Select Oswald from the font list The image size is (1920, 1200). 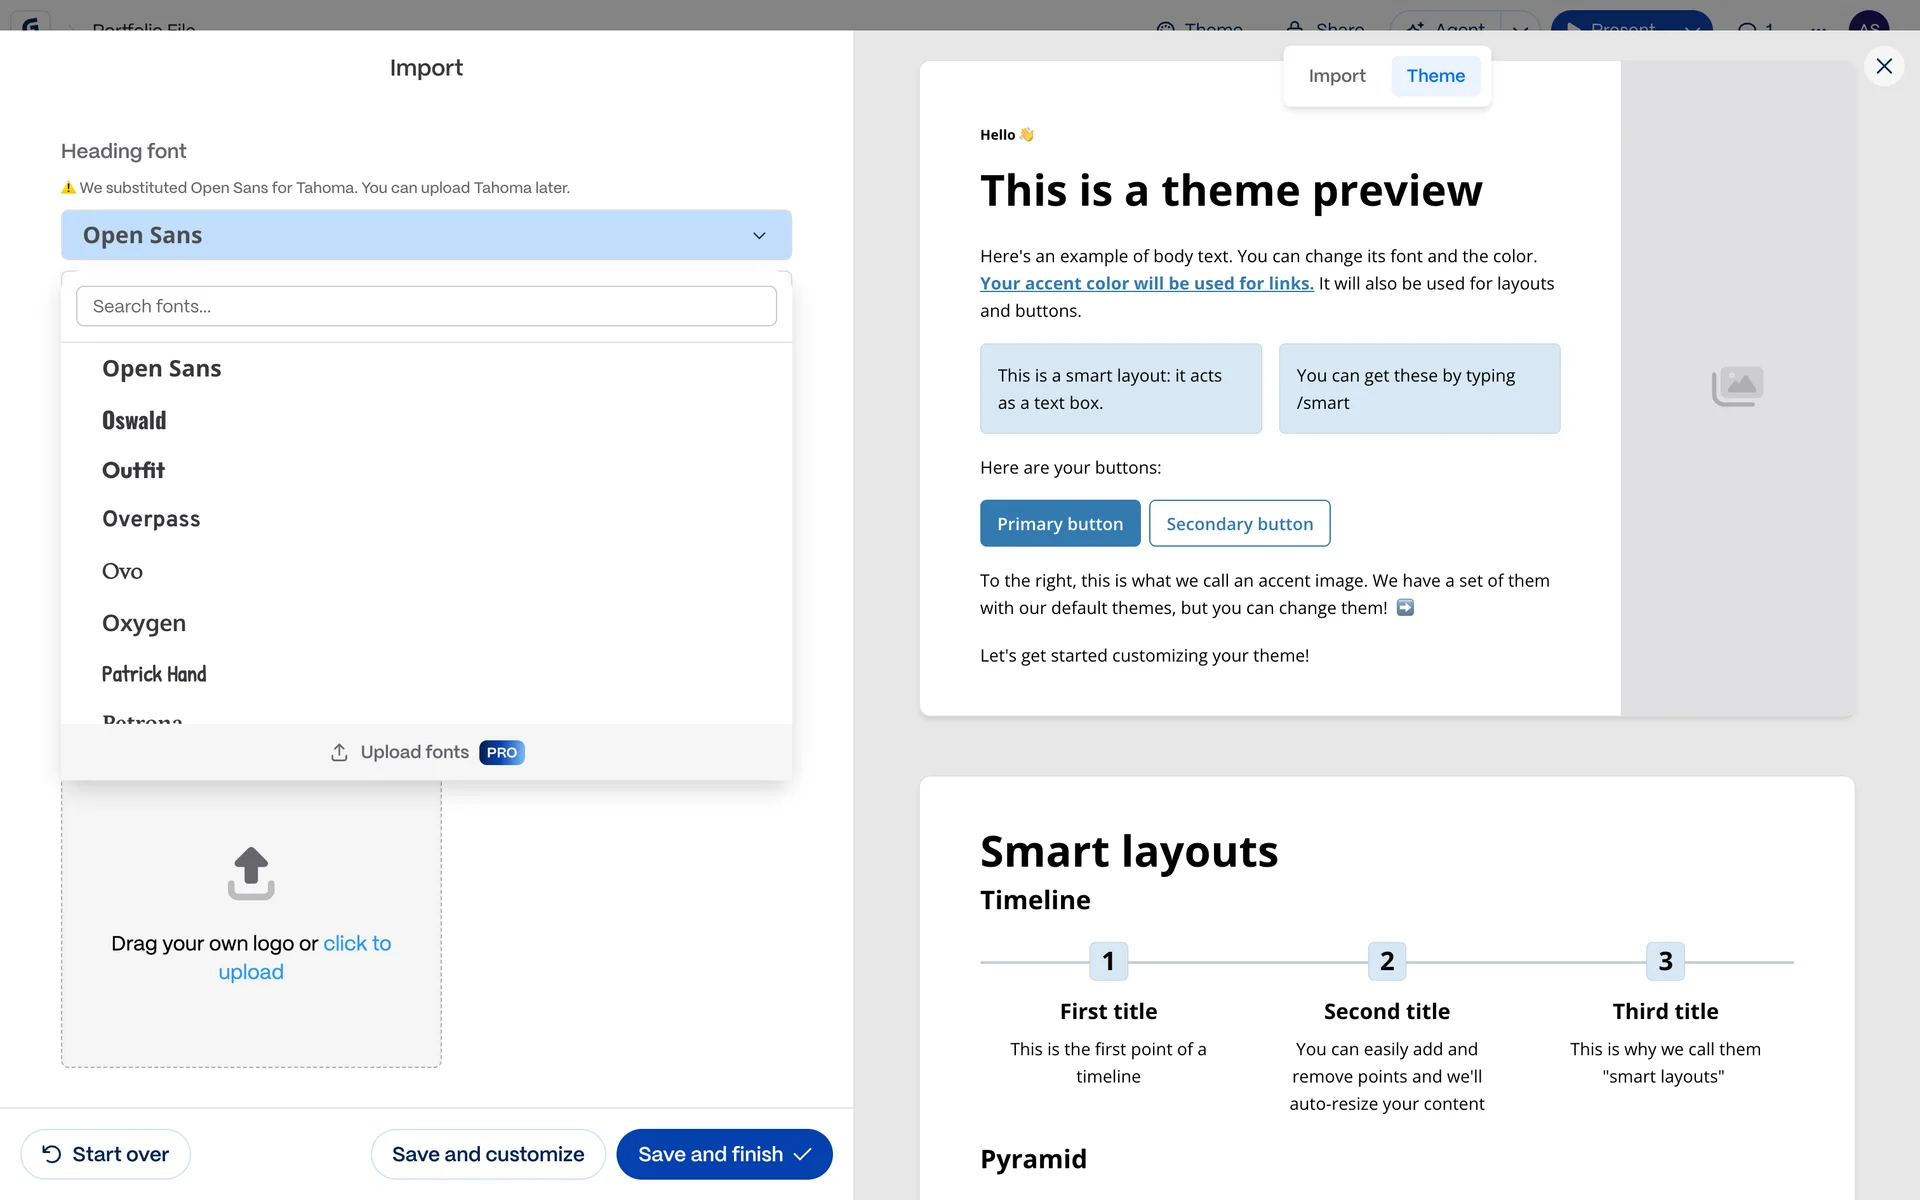coord(134,421)
